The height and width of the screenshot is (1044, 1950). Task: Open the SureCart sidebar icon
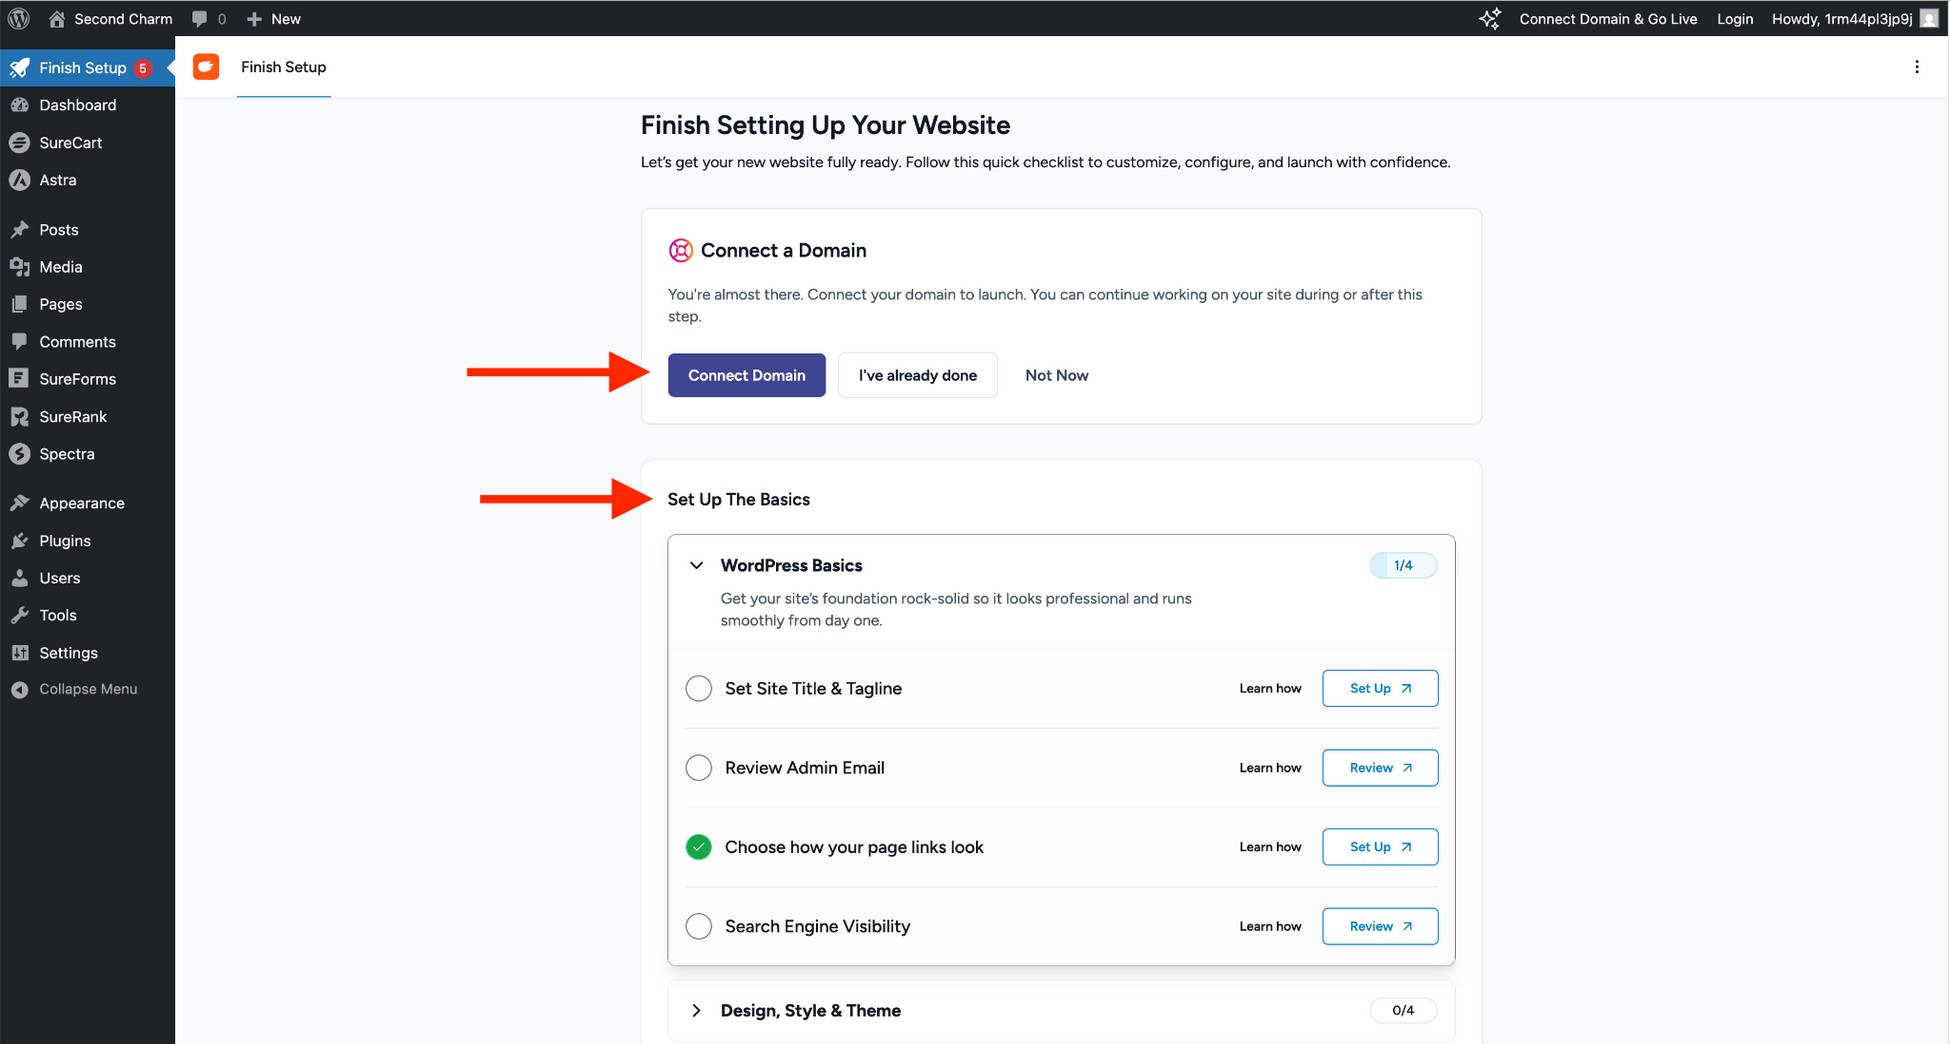point(21,142)
